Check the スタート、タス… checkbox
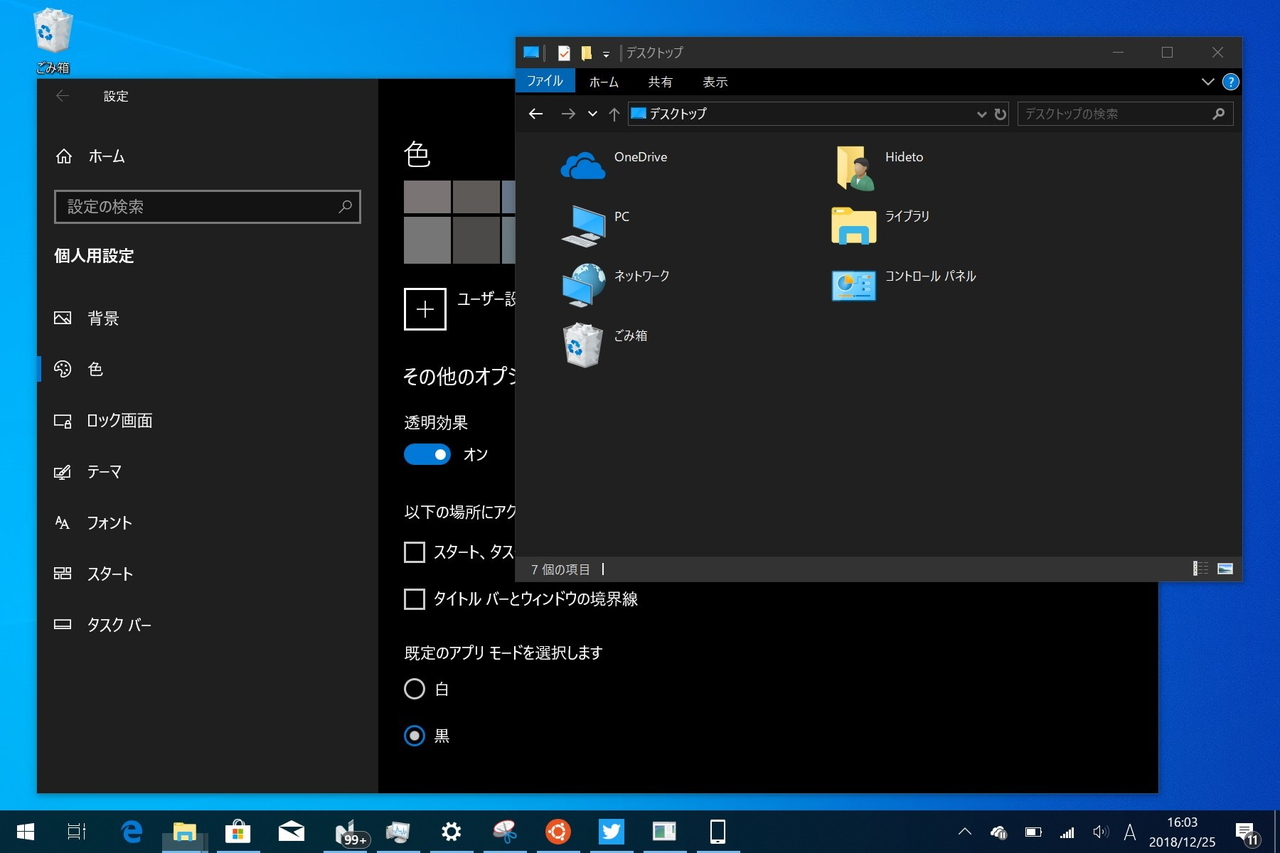 pyautogui.click(x=414, y=552)
